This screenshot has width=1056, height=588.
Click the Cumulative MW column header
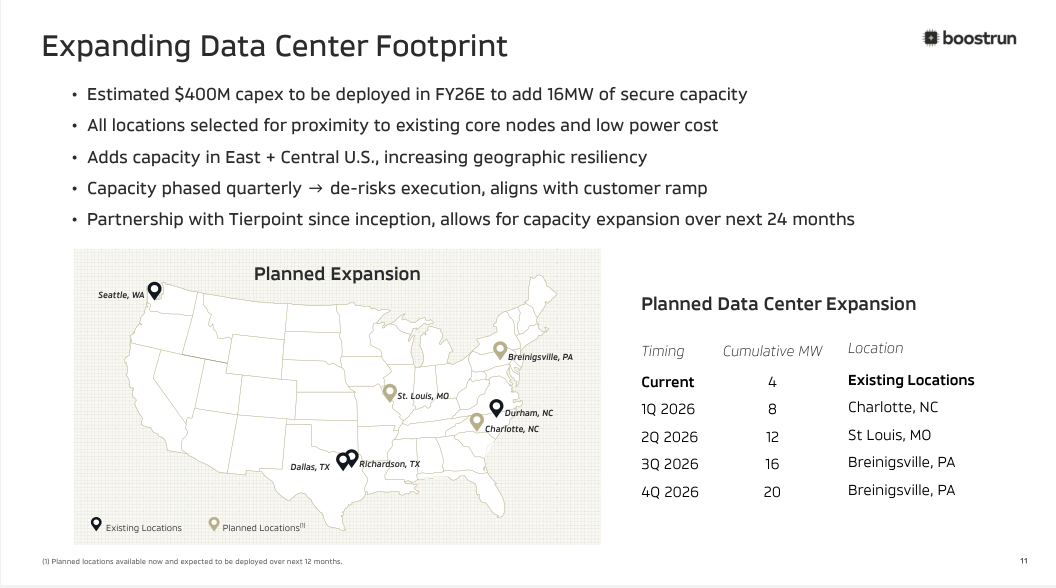coord(772,351)
